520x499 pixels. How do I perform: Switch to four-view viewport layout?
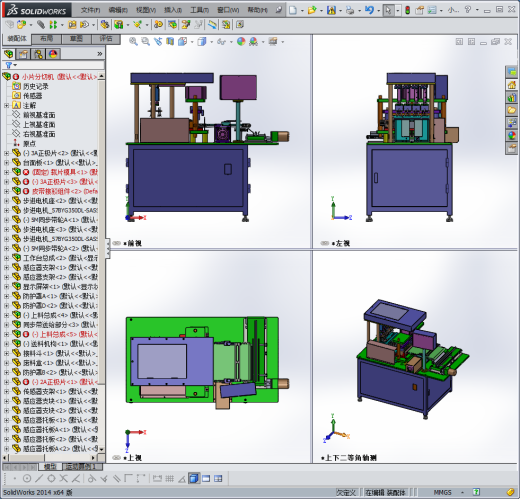218,479
